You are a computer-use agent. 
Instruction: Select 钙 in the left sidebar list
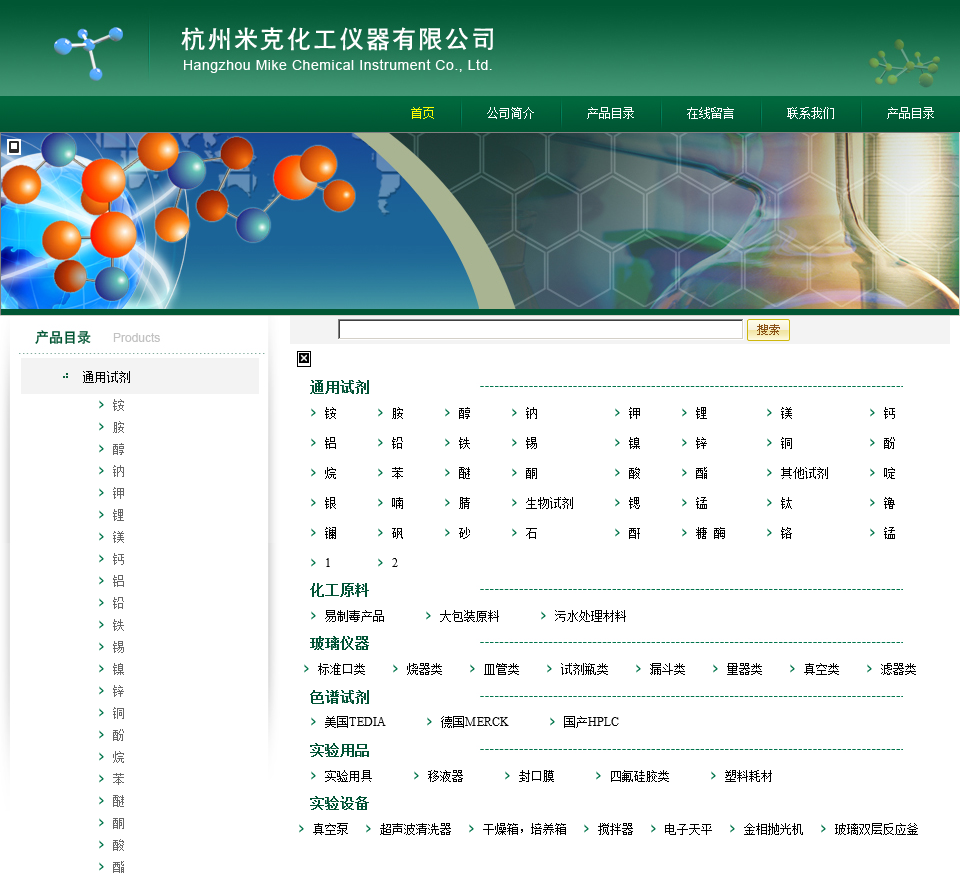coord(118,560)
